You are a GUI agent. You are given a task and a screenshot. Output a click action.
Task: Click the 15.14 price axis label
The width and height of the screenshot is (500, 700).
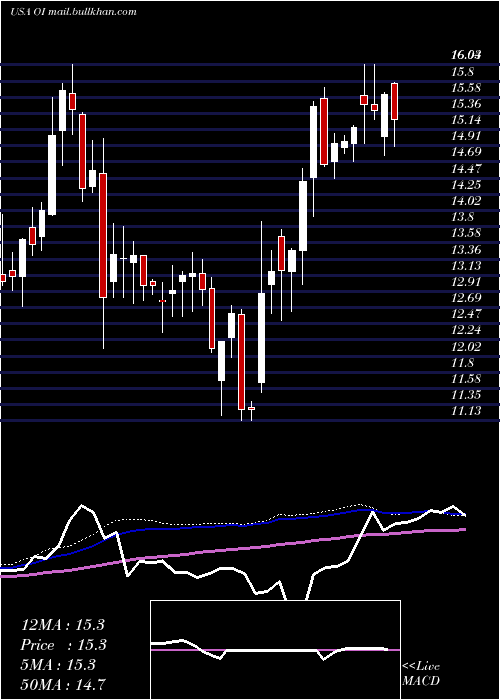pos(466,120)
